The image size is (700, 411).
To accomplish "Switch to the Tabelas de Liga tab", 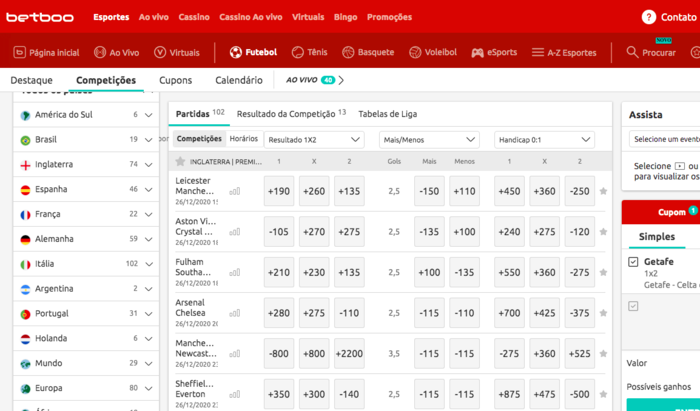I will click(x=387, y=114).
